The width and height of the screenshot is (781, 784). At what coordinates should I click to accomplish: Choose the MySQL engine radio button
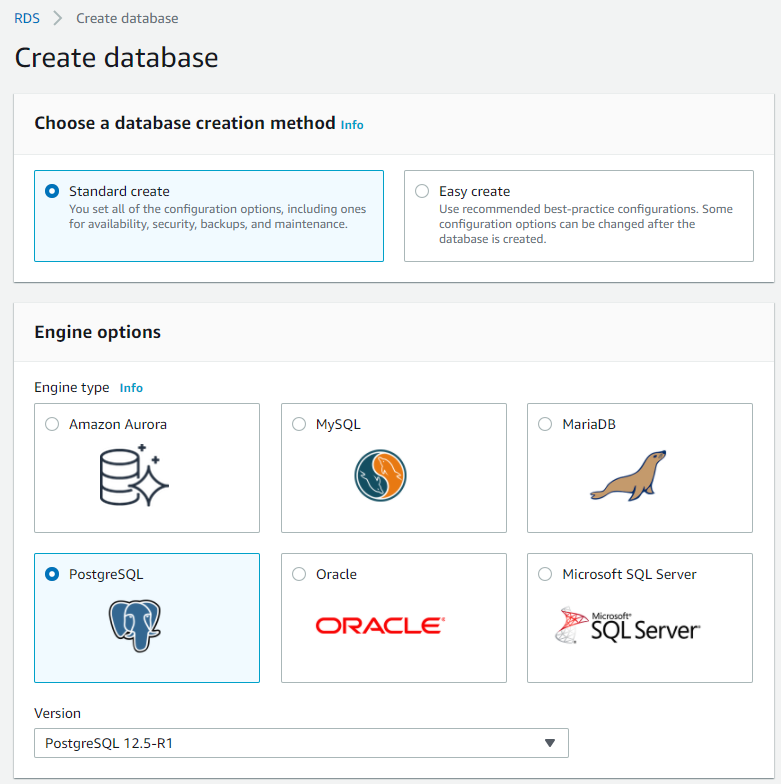299,424
